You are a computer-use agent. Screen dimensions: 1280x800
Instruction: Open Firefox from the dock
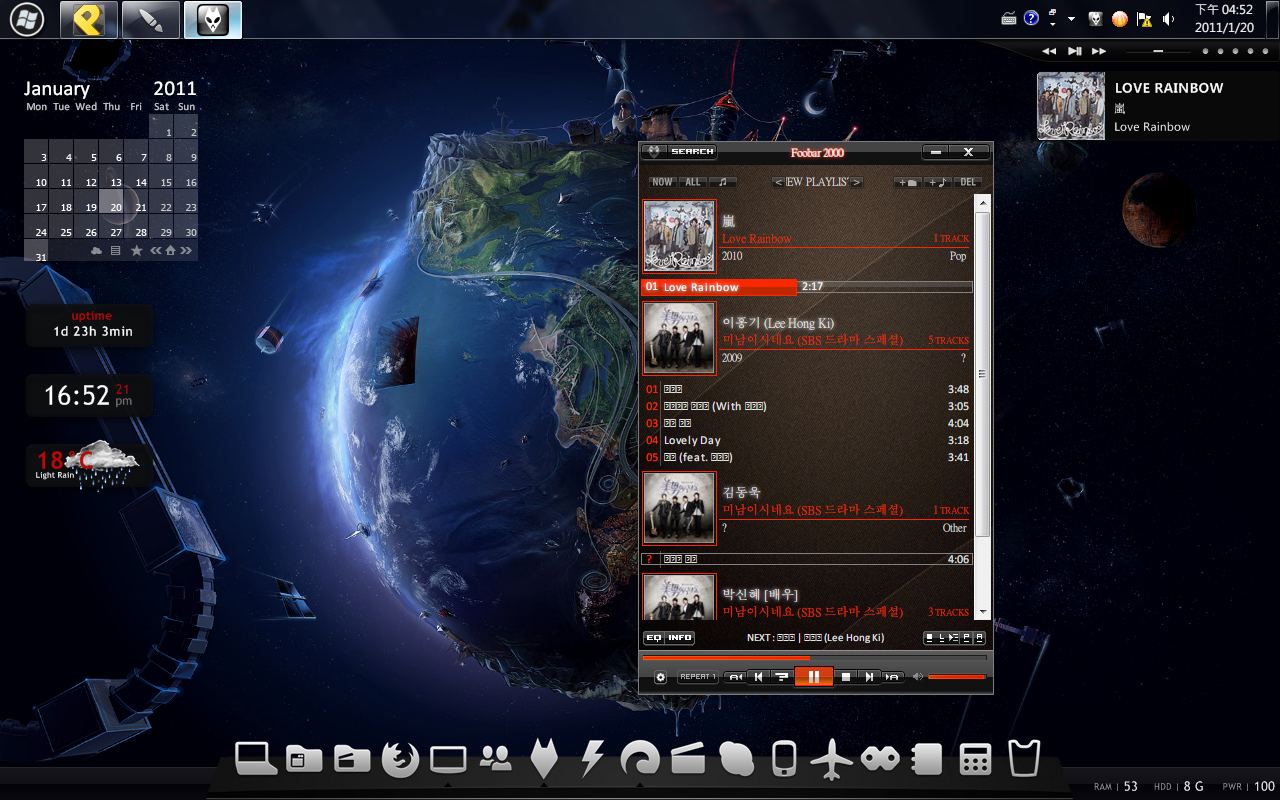pyautogui.click(x=400, y=760)
